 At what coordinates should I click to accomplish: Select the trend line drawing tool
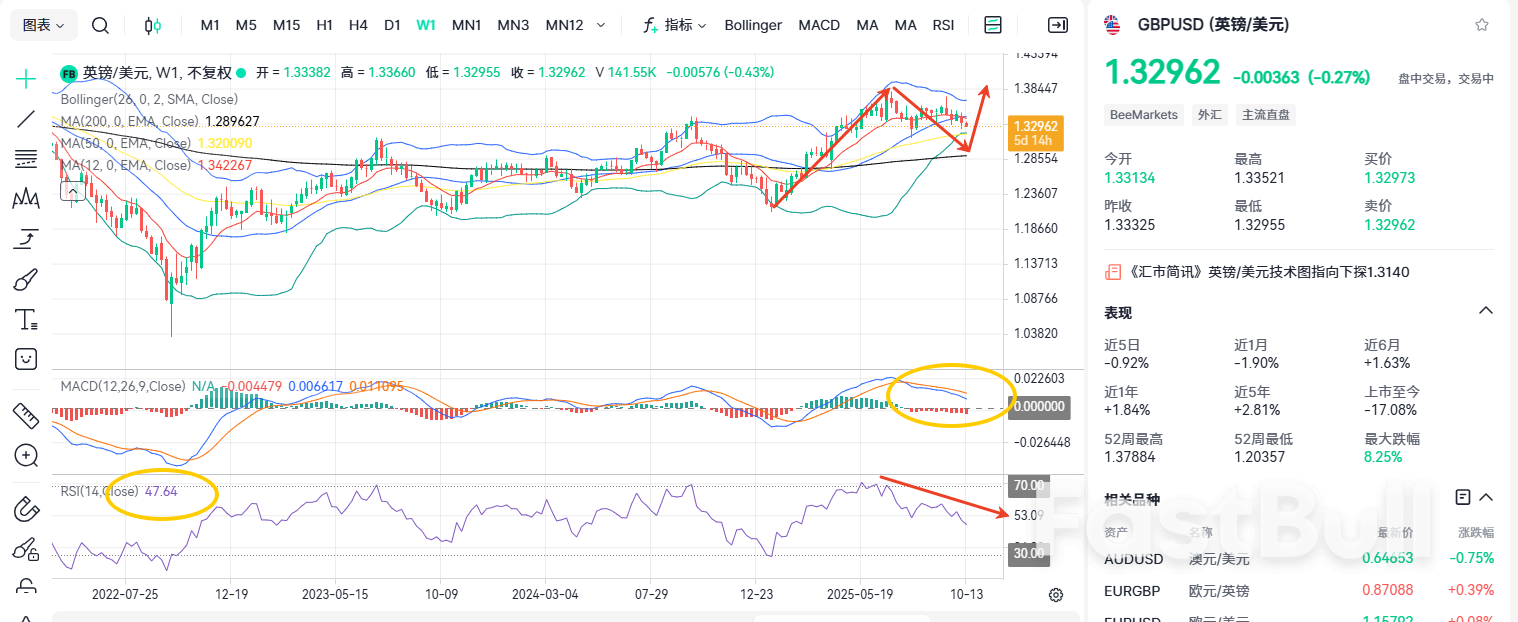pyautogui.click(x=25, y=118)
